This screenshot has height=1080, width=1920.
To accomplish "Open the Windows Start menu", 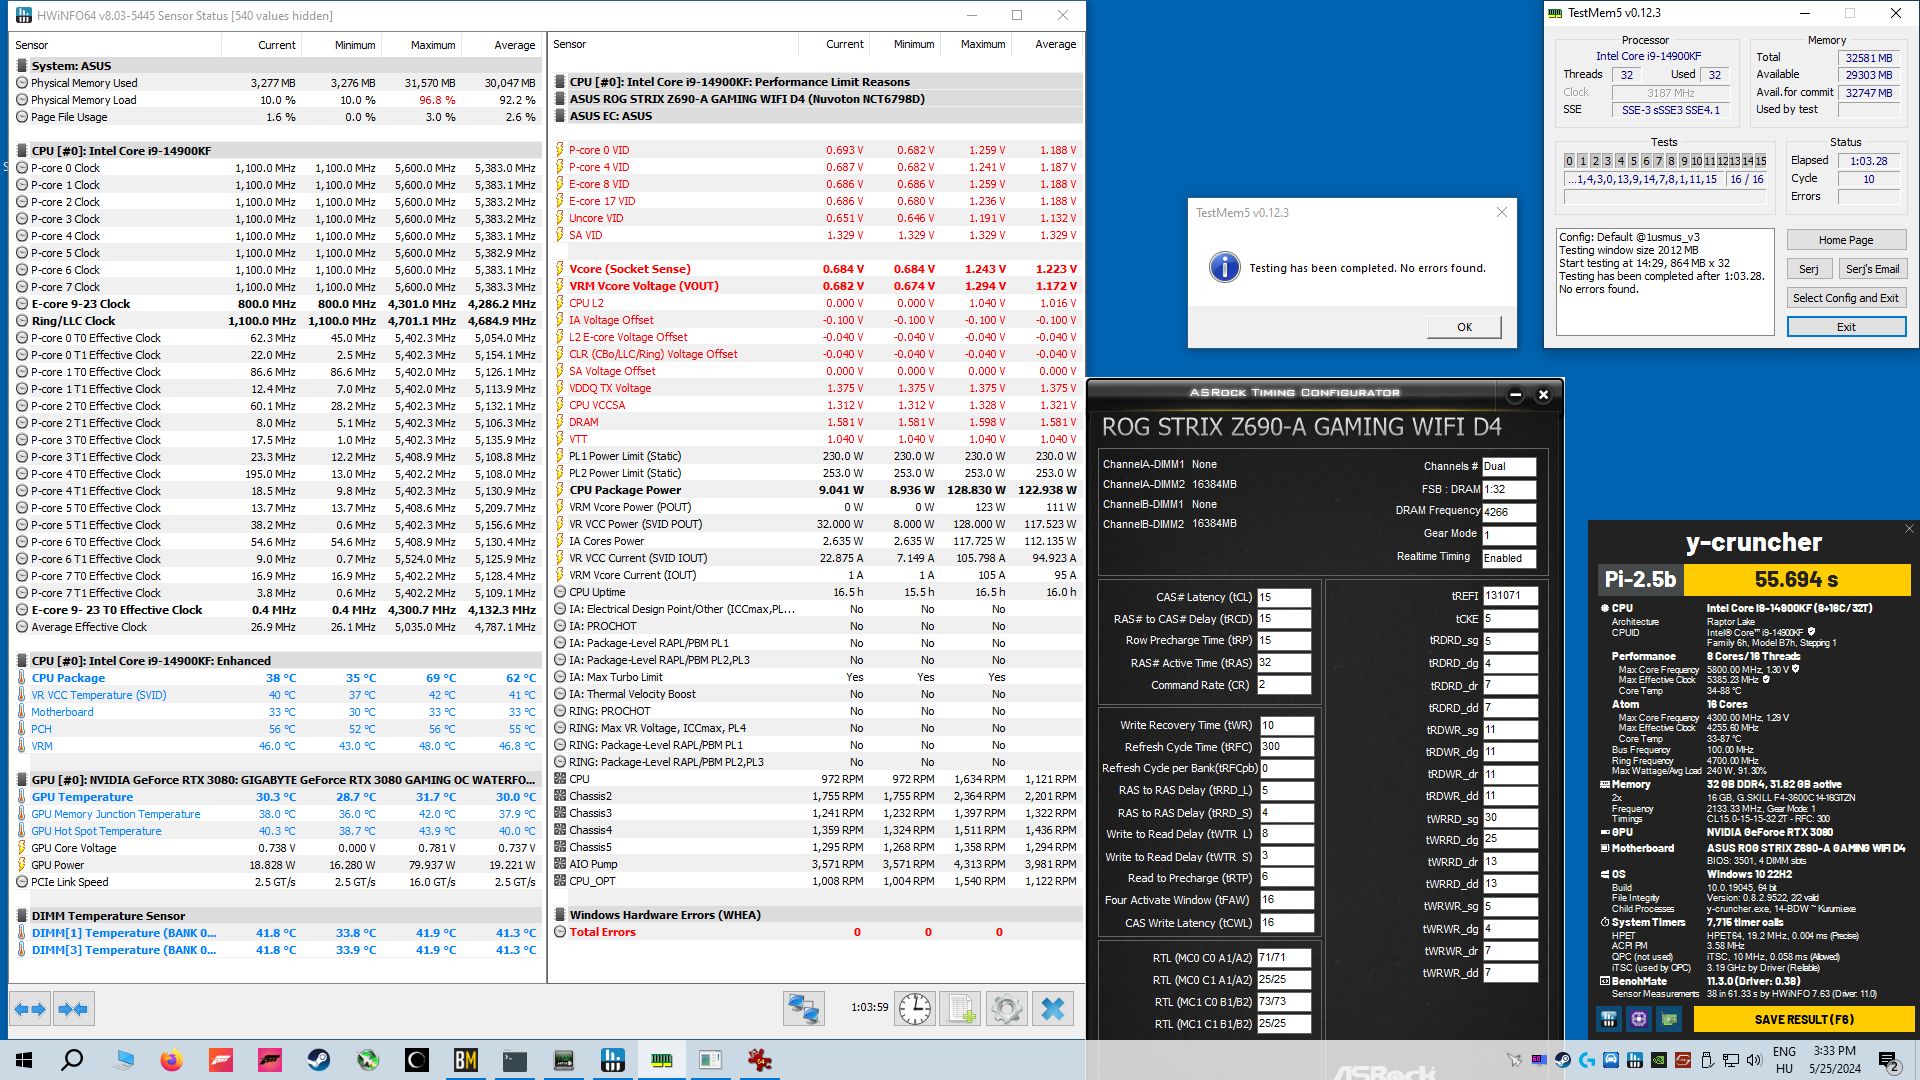I will tap(24, 1060).
